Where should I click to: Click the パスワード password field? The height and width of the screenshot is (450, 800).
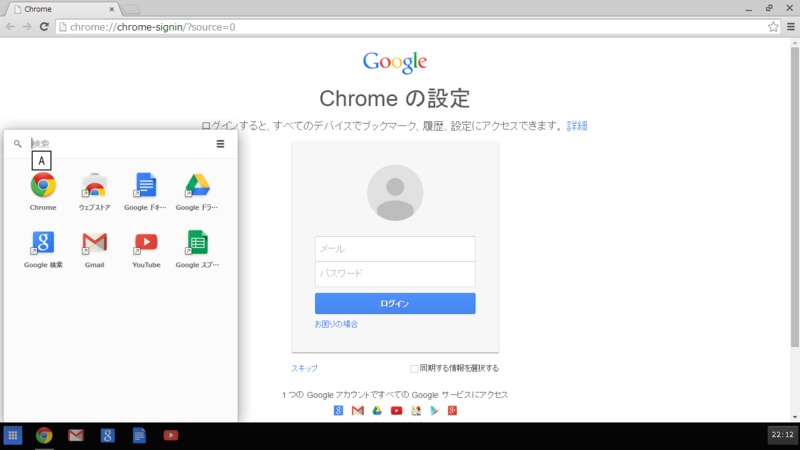[x=395, y=274]
